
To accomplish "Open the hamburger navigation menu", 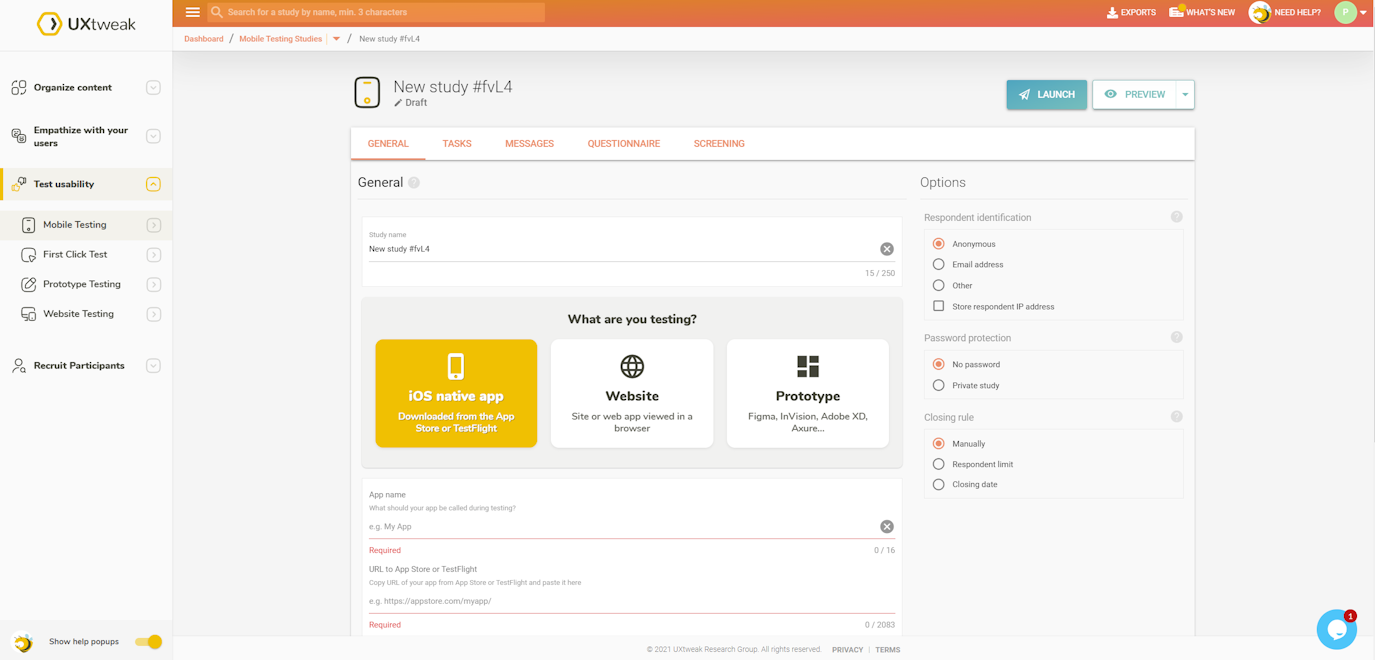I will click(x=191, y=12).
